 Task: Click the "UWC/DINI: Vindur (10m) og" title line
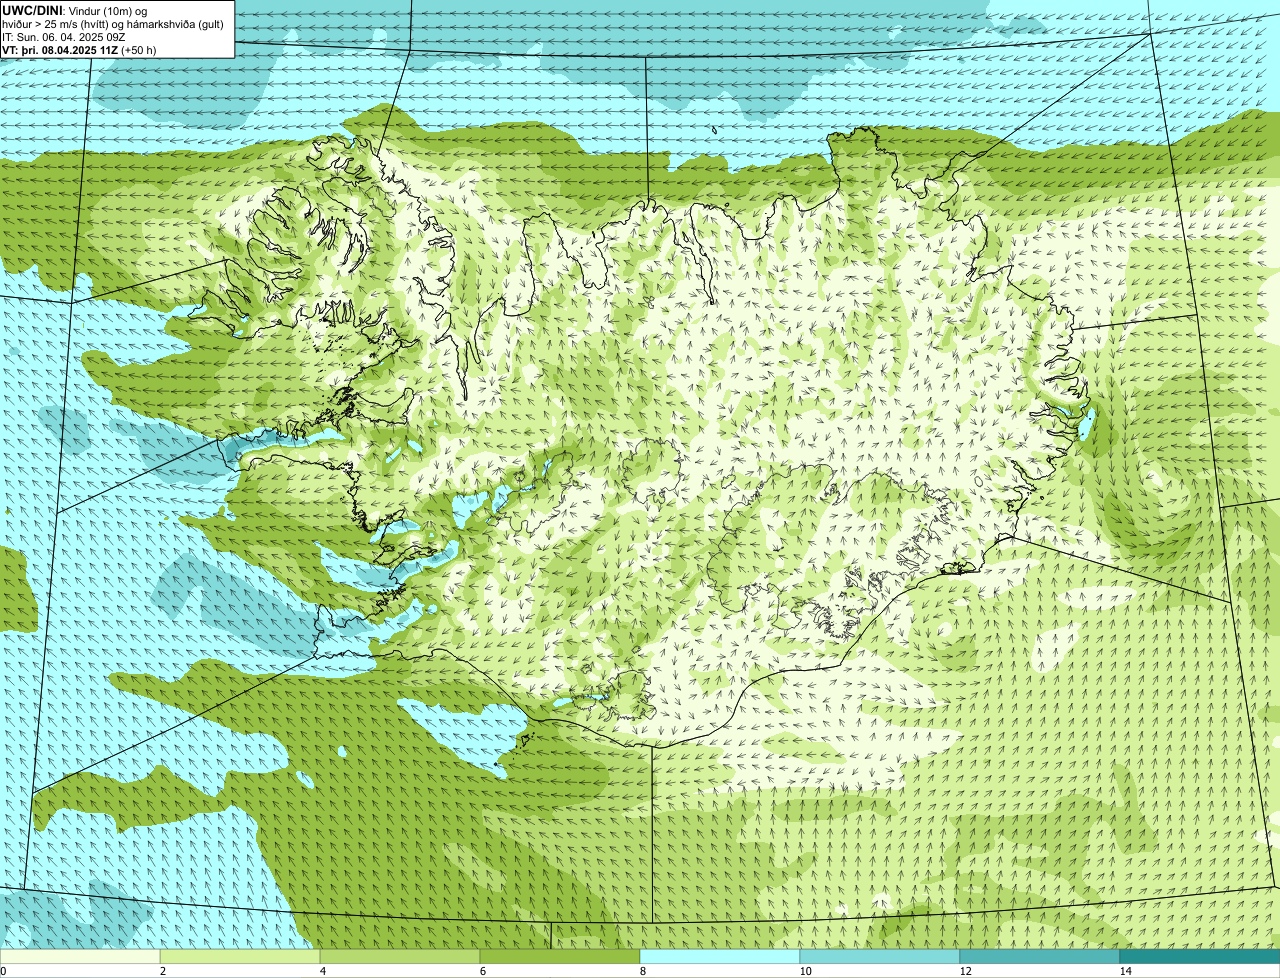coord(75,10)
